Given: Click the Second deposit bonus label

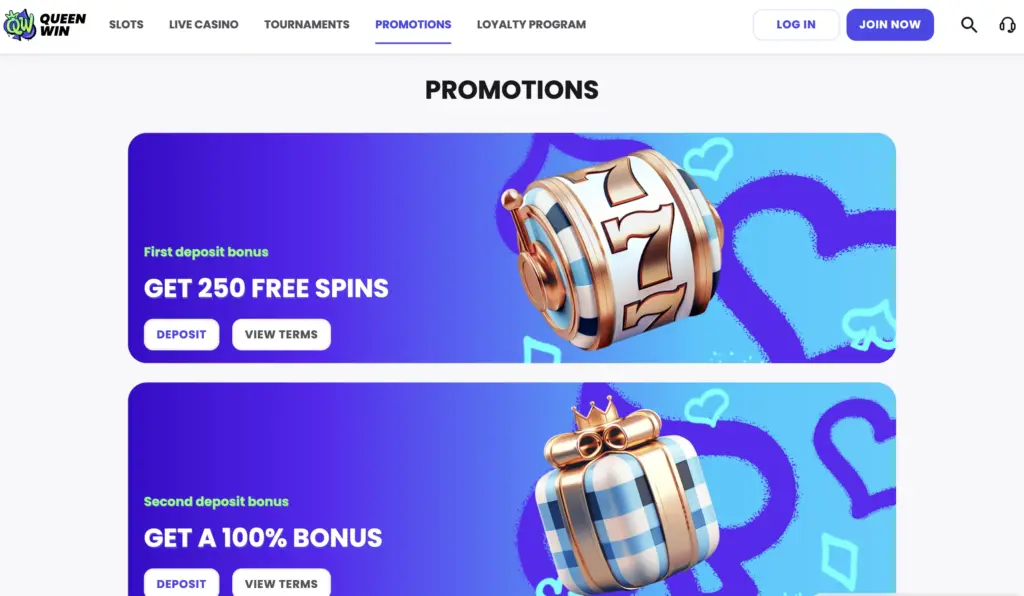Looking at the screenshot, I should tap(216, 501).
